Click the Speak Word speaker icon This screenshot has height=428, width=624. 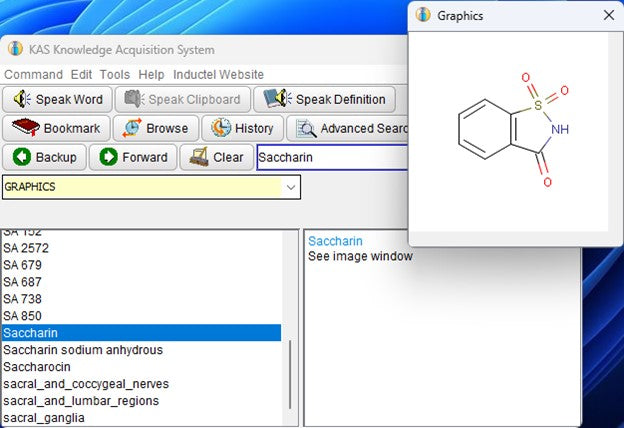tap(22, 99)
